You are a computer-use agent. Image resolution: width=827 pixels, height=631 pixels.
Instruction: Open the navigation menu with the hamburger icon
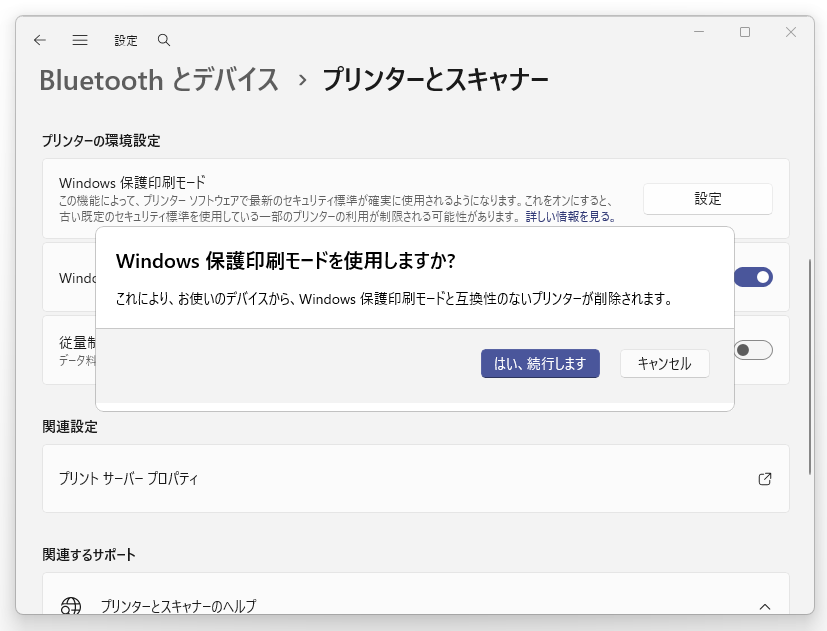pyautogui.click(x=80, y=40)
